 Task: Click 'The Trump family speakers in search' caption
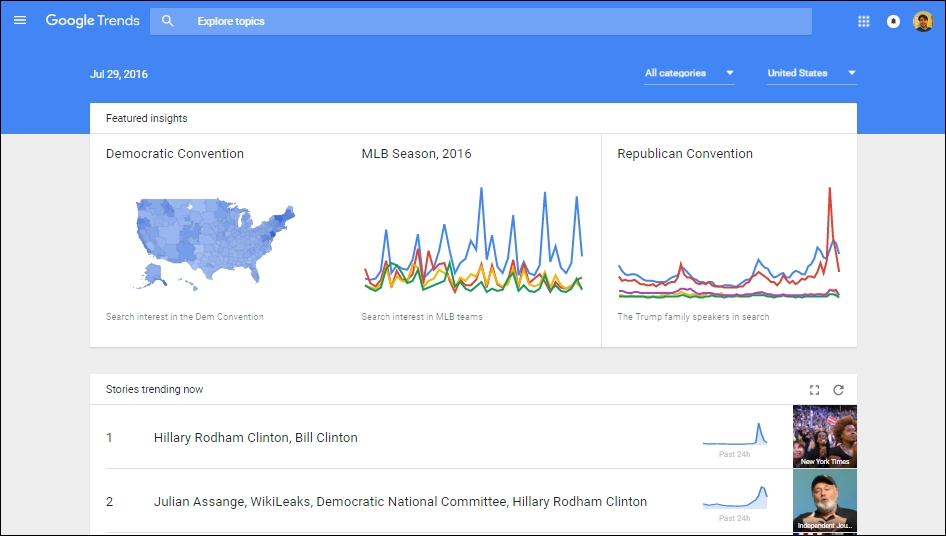coord(693,317)
